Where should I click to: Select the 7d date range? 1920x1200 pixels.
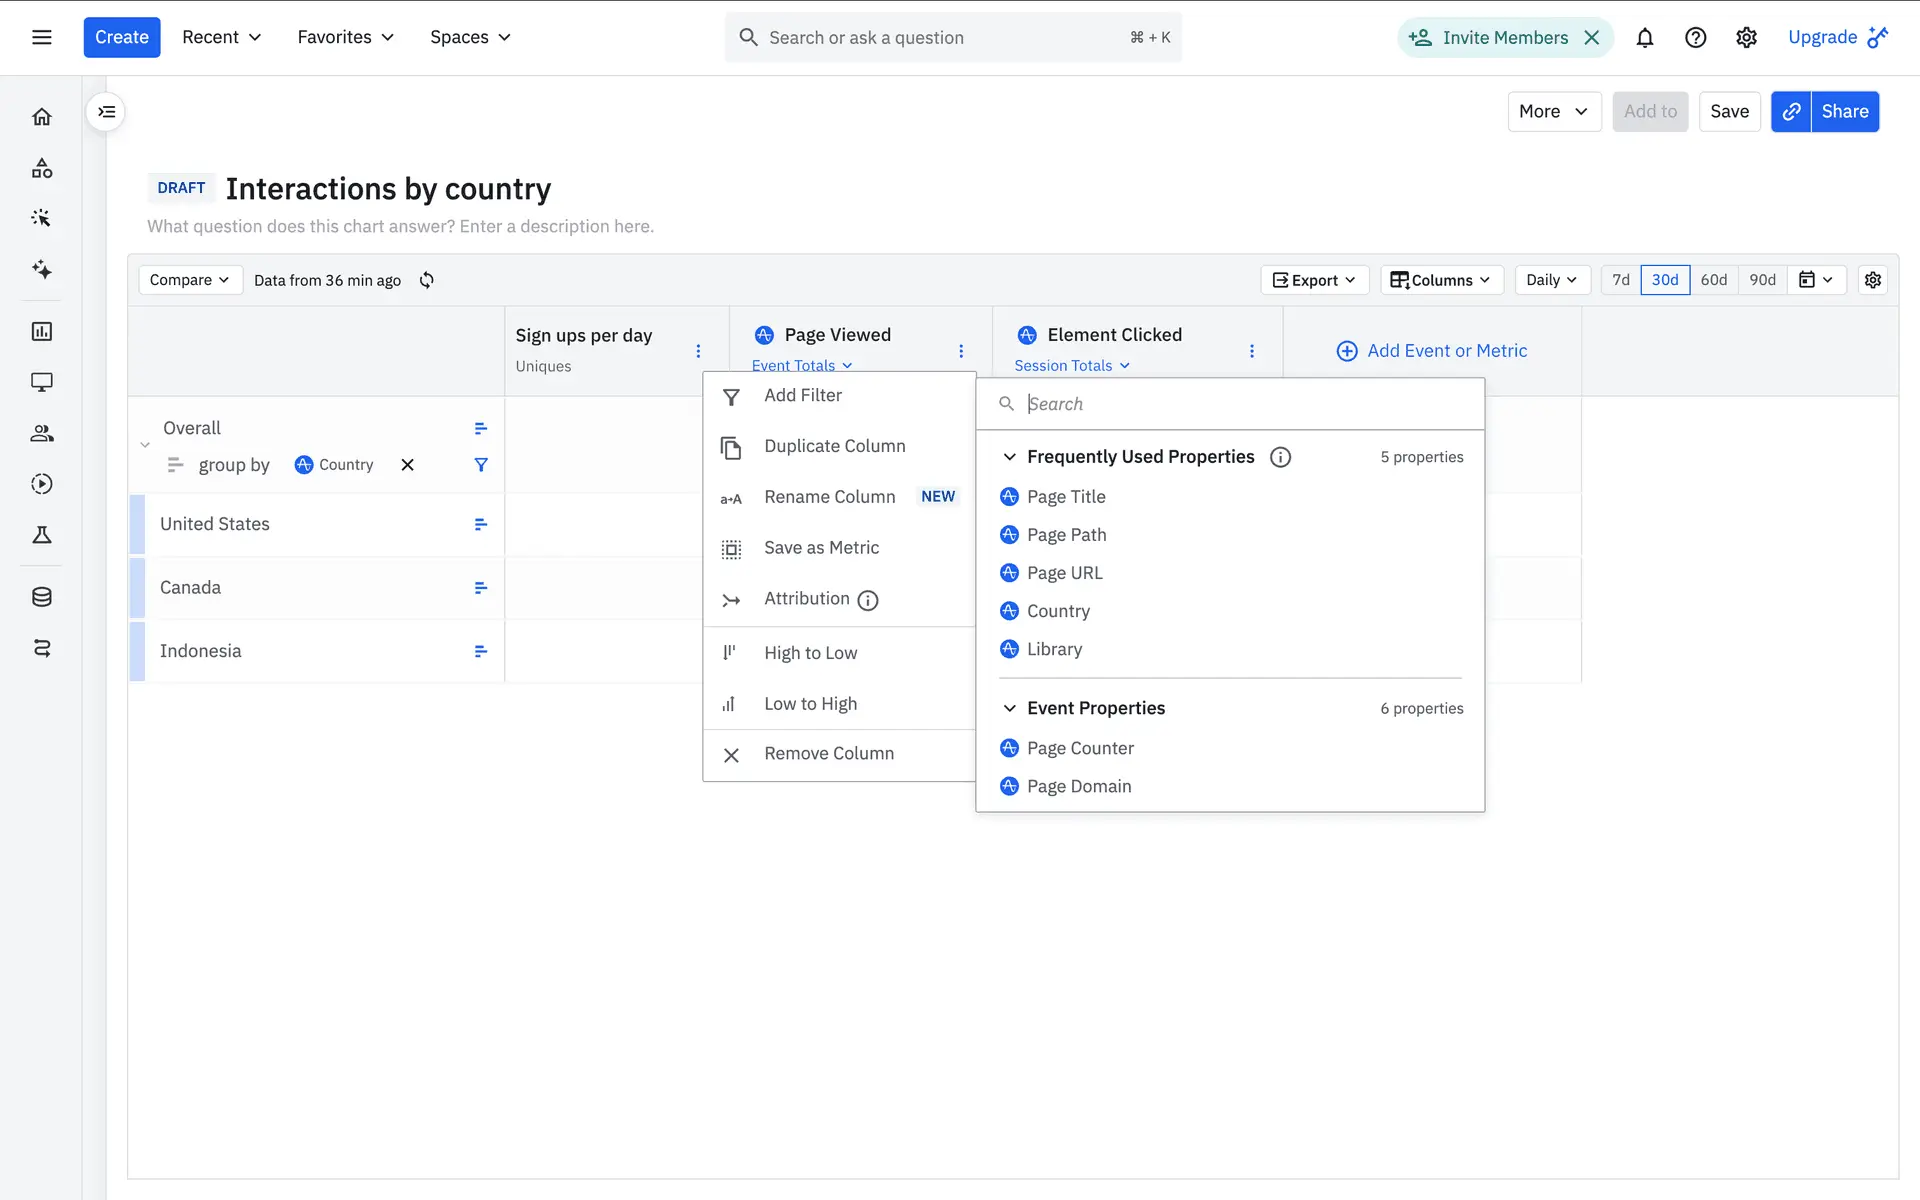coord(1620,280)
